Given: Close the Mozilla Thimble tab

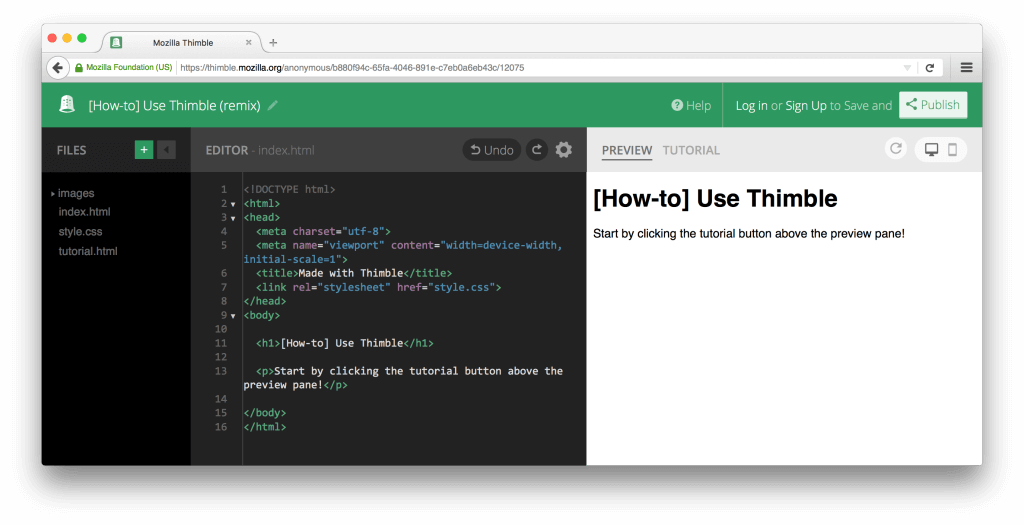Looking at the screenshot, I should [x=249, y=42].
